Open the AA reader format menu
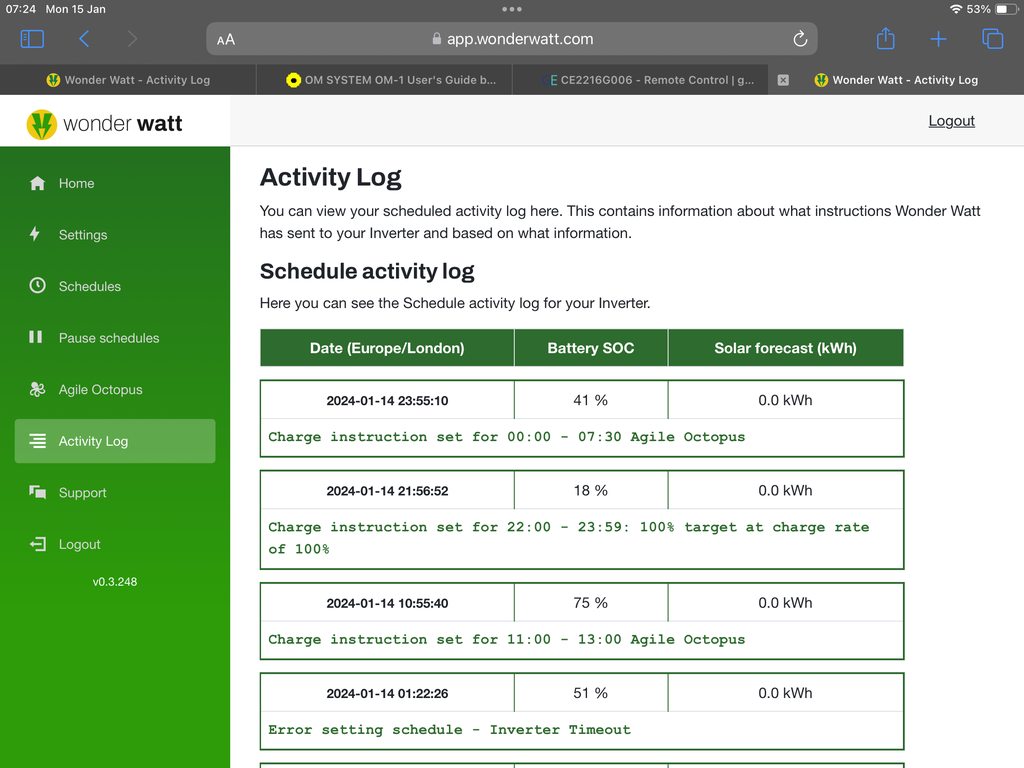 pyautogui.click(x=226, y=40)
